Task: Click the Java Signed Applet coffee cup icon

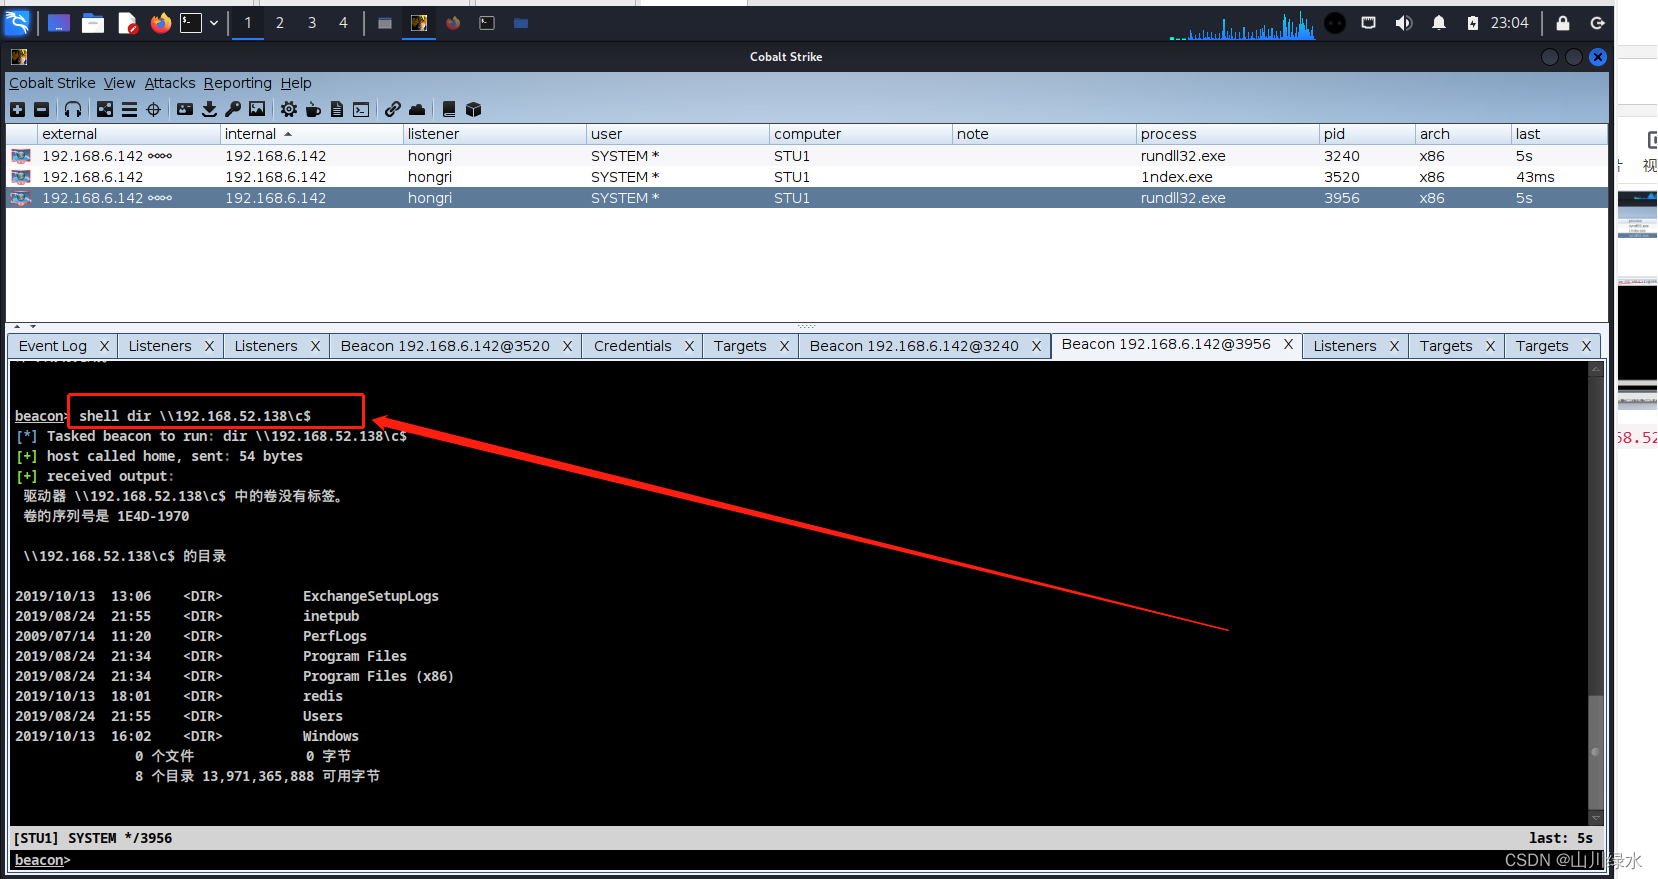Action: tap(313, 109)
